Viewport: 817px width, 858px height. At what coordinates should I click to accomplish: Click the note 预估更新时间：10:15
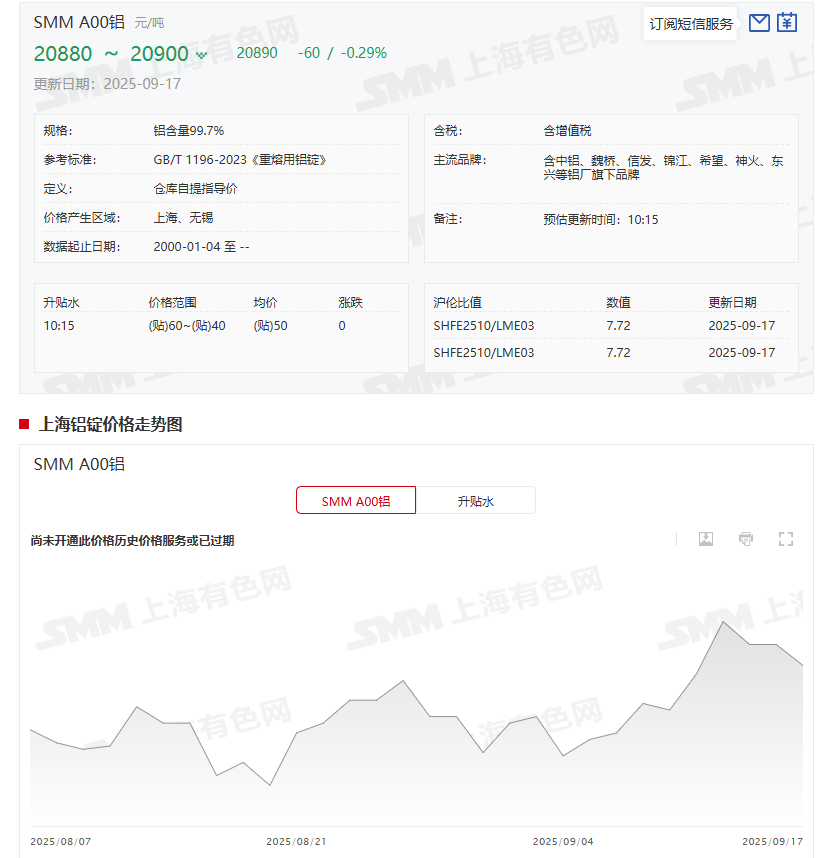click(x=601, y=220)
